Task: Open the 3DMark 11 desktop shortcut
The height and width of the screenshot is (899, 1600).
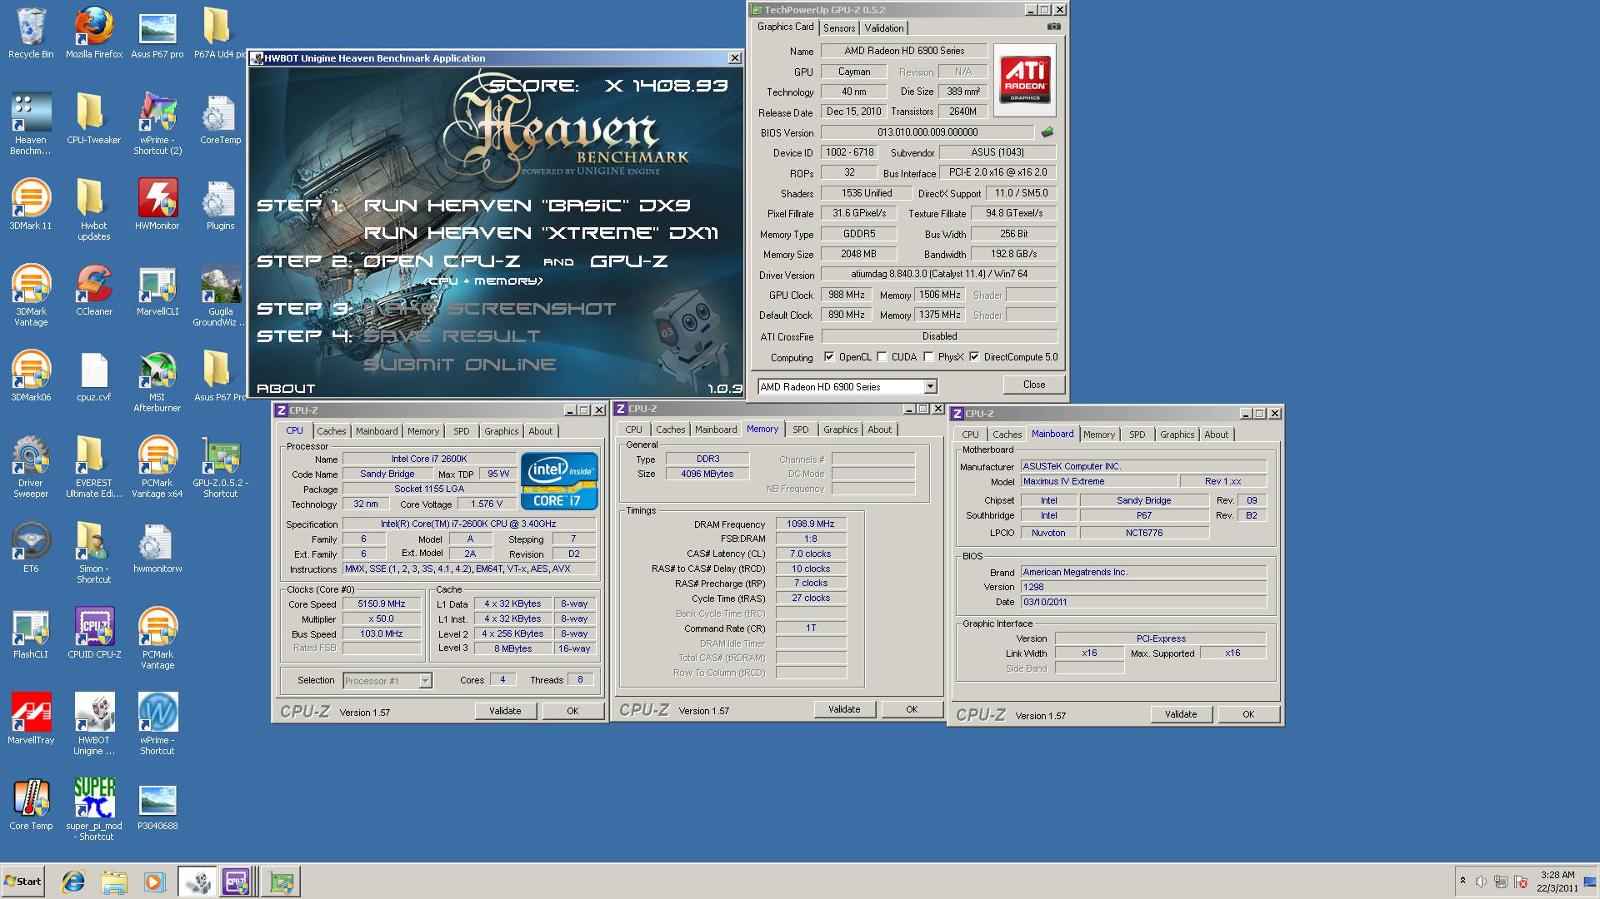Action: (x=31, y=205)
